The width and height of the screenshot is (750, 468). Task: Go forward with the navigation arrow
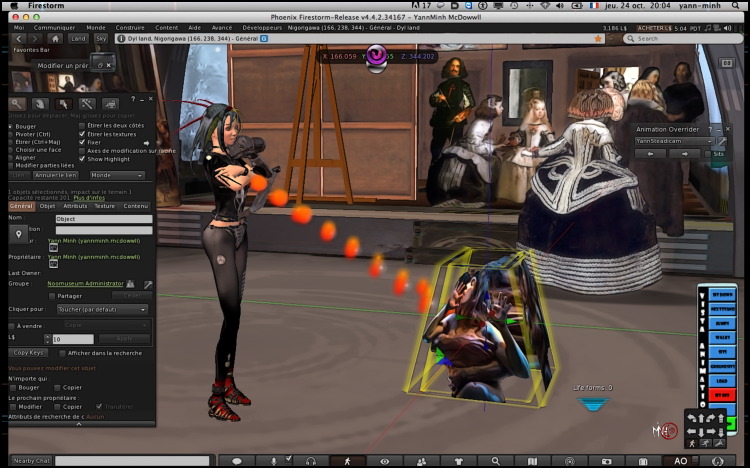[x=34, y=39]
